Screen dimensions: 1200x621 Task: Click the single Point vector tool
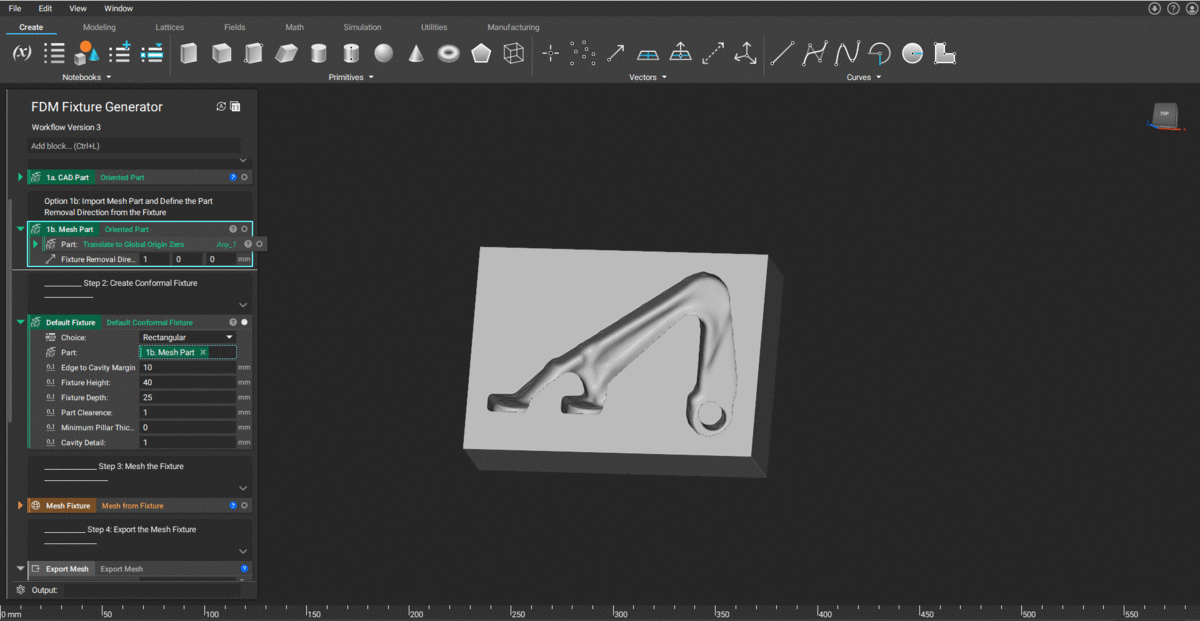point(550,53)
